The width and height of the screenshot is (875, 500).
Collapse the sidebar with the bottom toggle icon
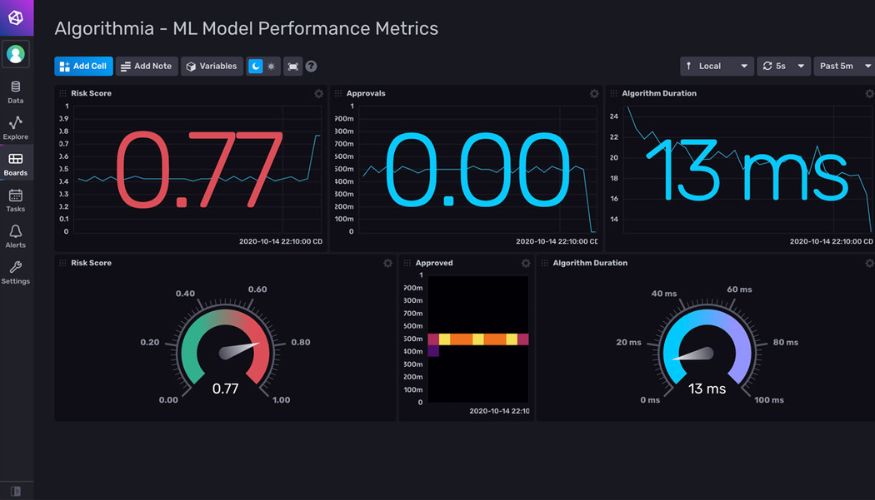(16, 491)
